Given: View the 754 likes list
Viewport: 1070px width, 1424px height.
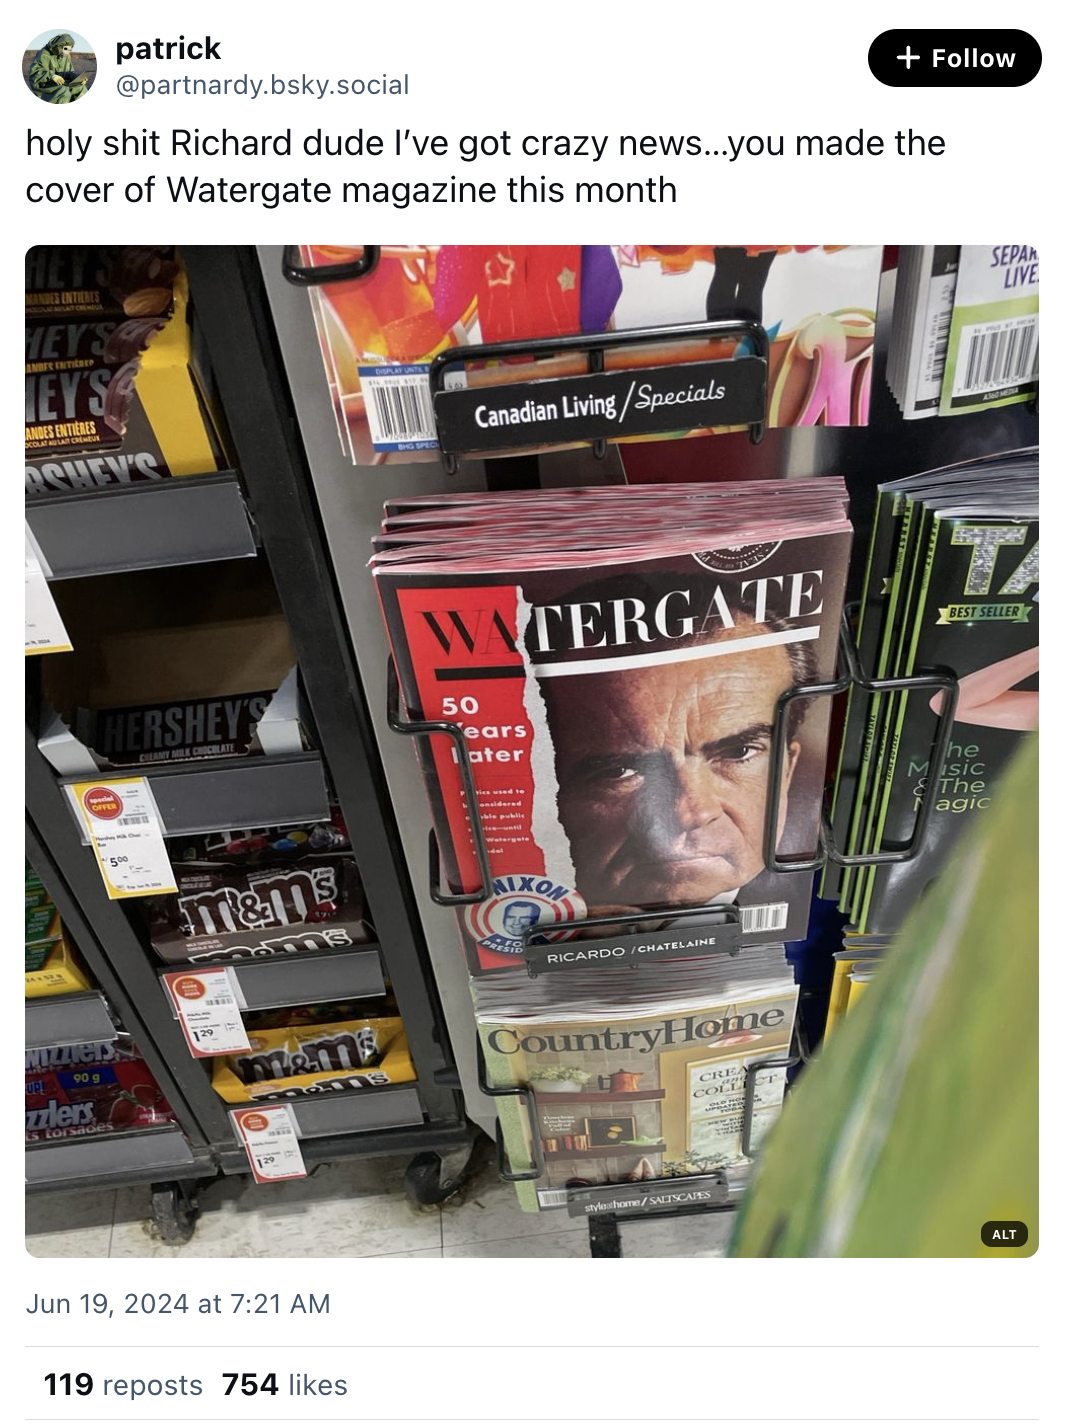Looking at the screenshot, I should tap(285, 1385).
